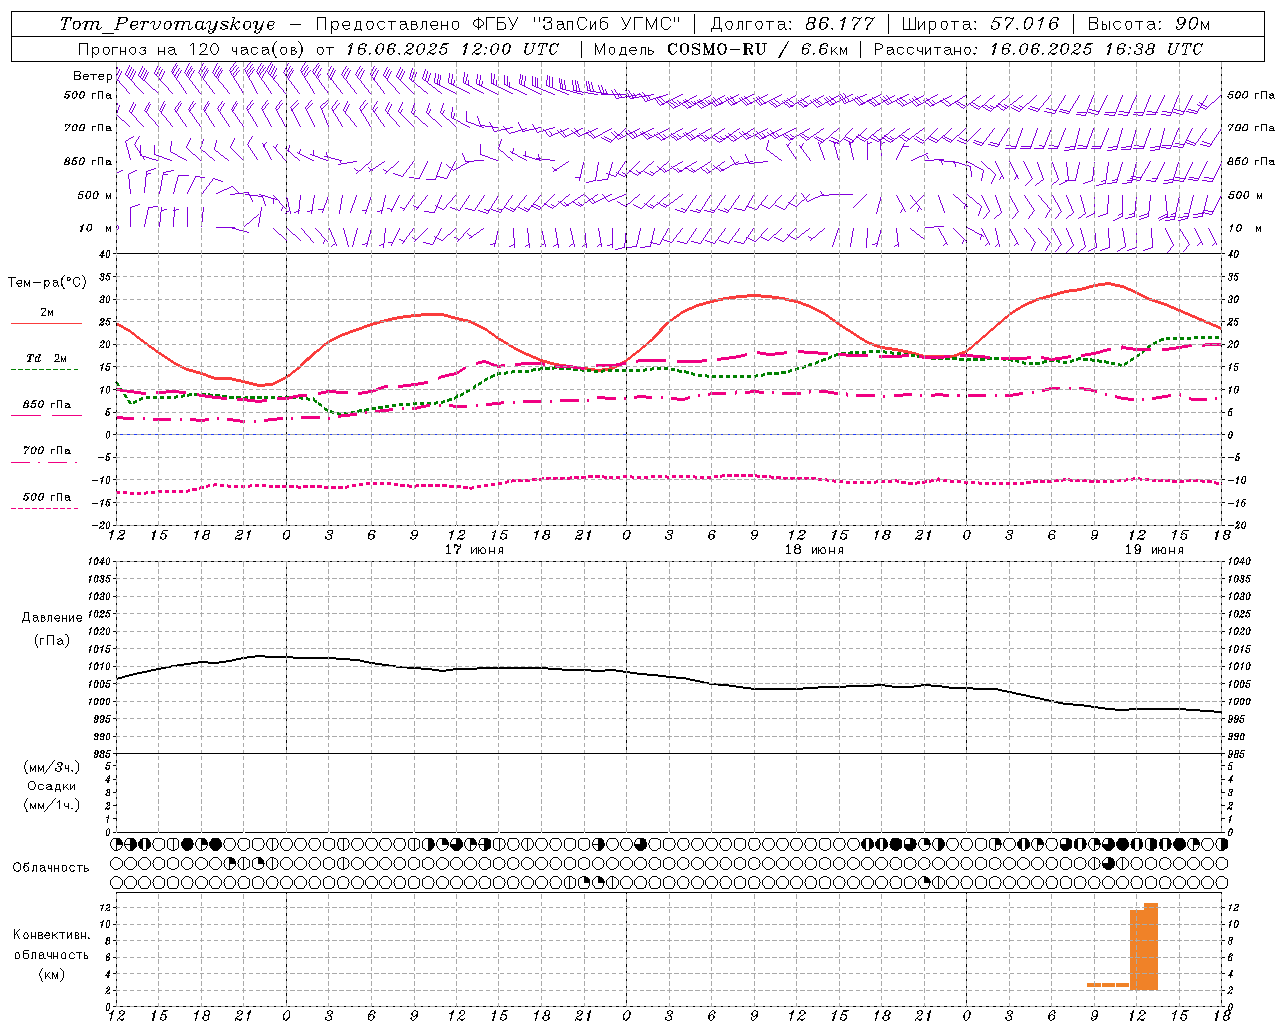
Task: Click the low flat orange convective bar
Action: click(x=1108, y=986)
